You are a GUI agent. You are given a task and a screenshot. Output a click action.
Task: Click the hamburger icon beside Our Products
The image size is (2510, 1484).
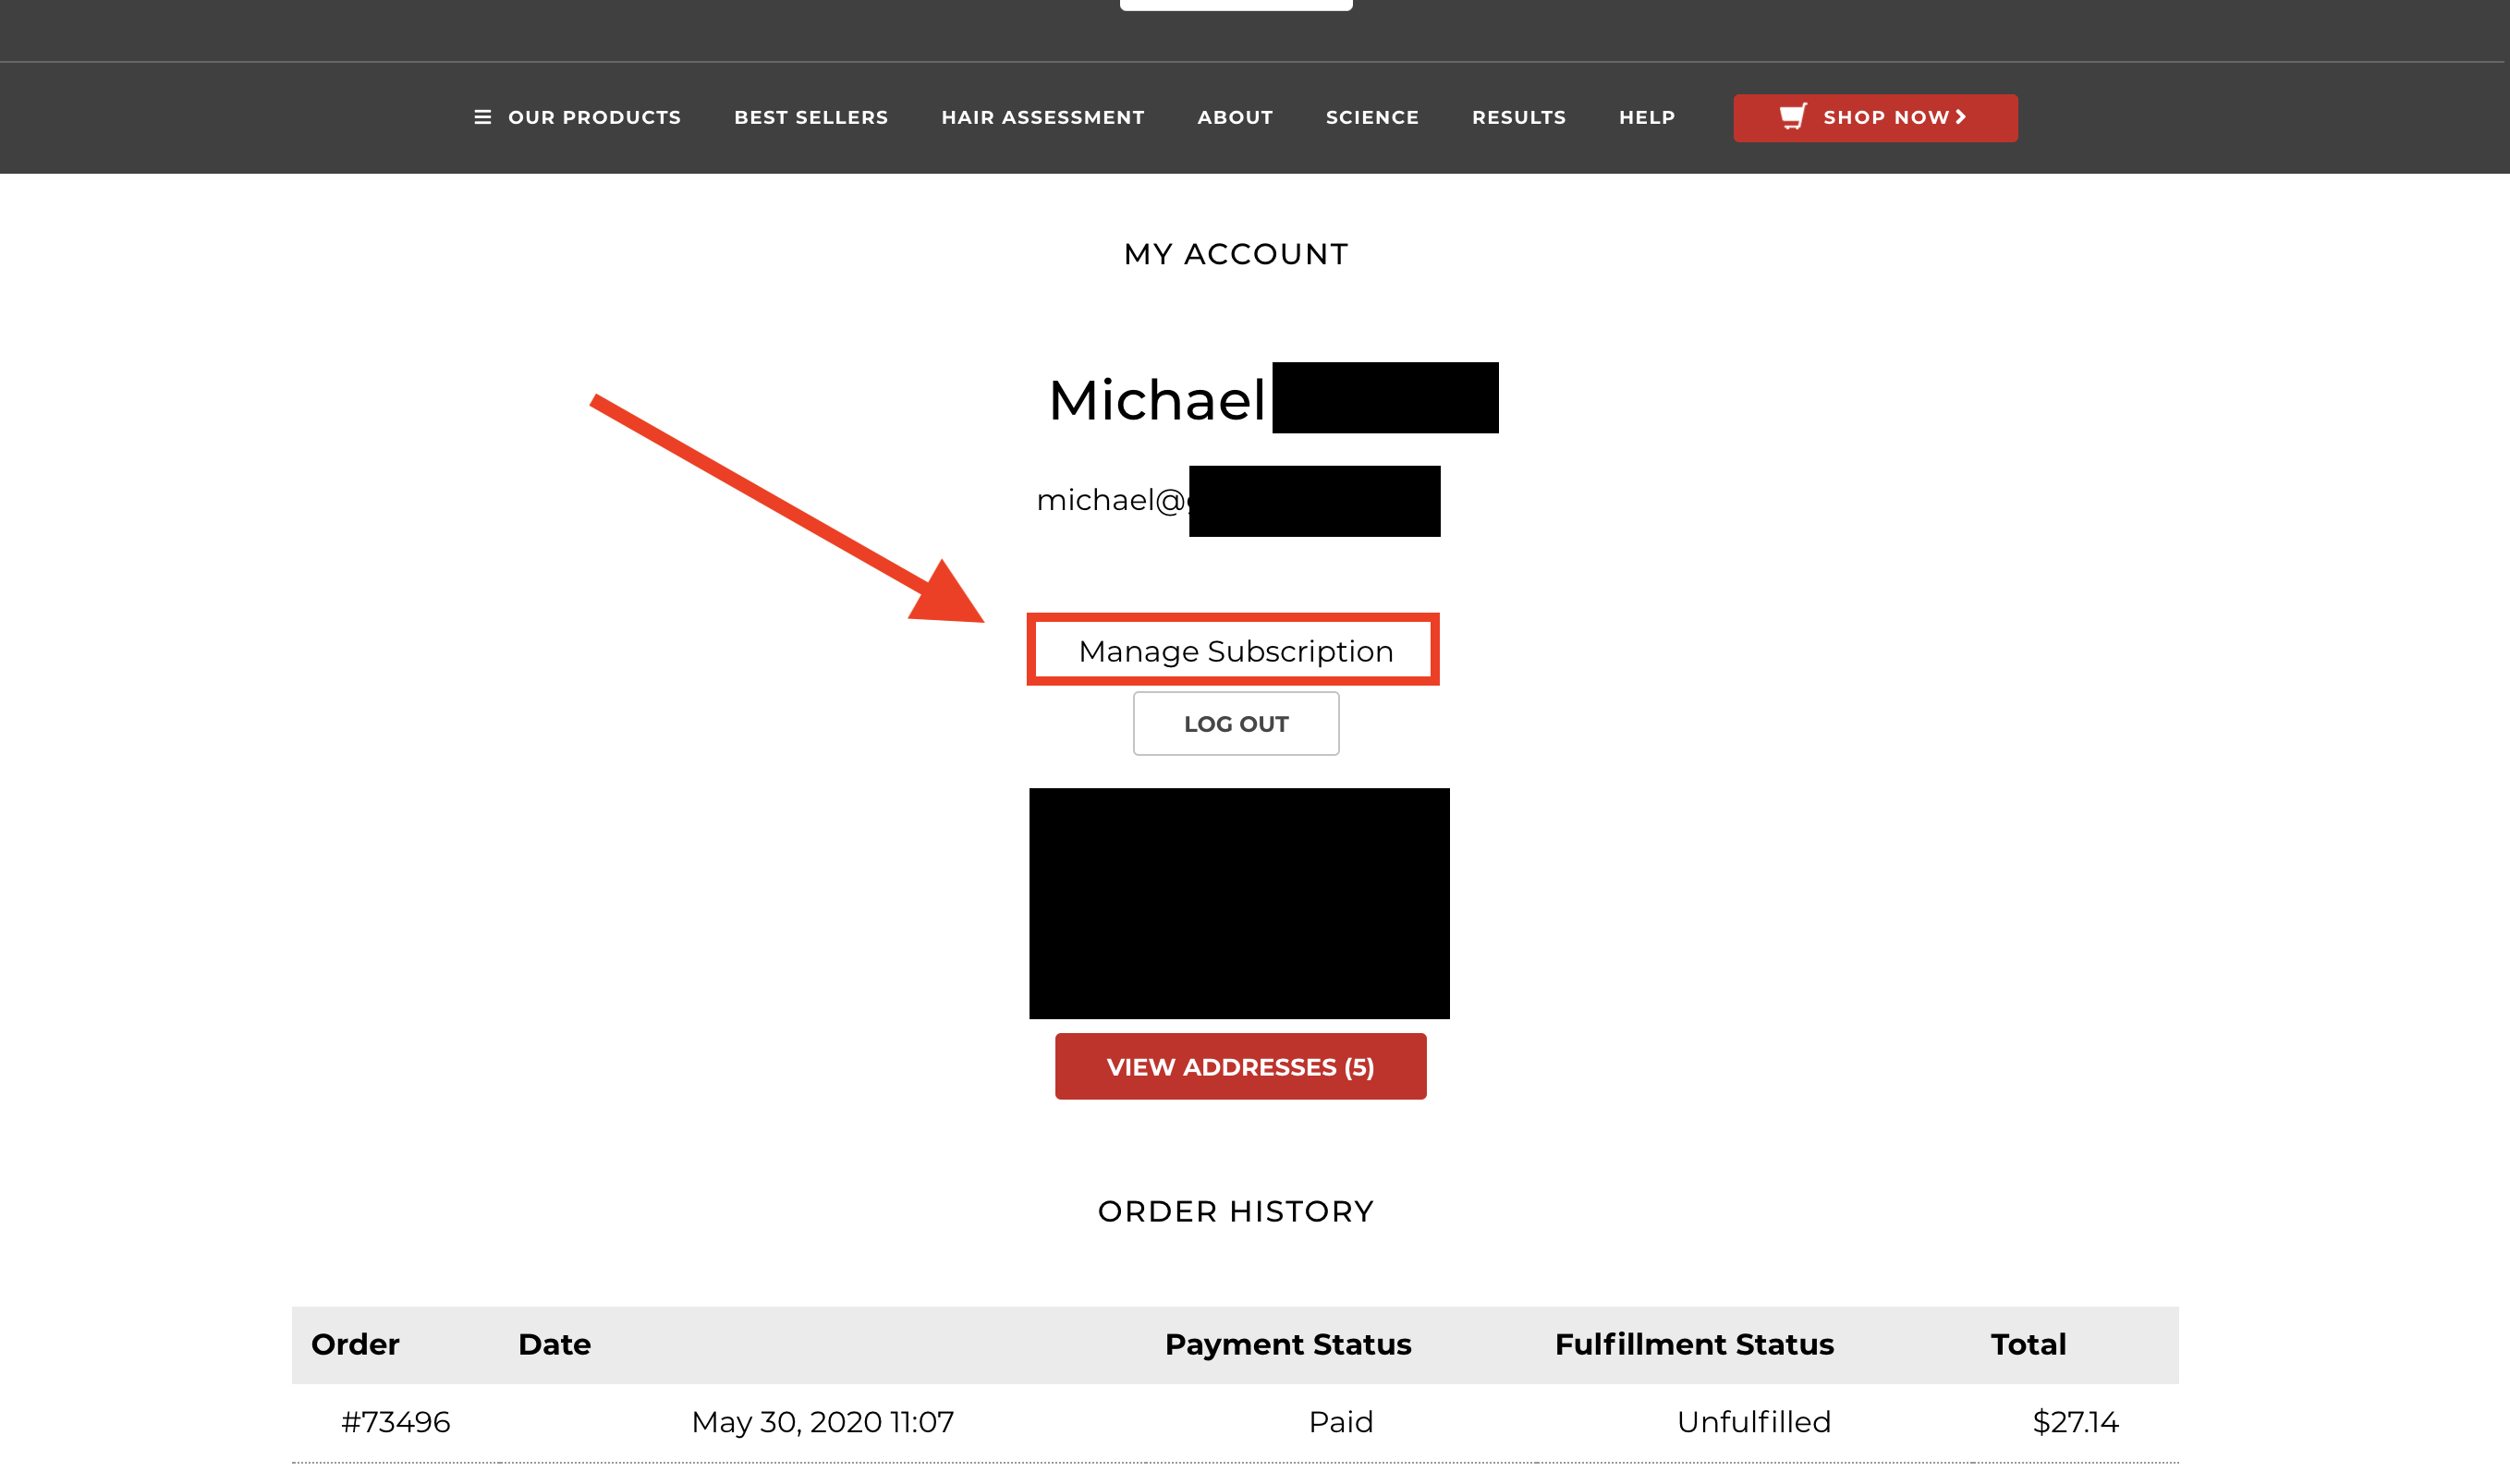click(482, 117)
